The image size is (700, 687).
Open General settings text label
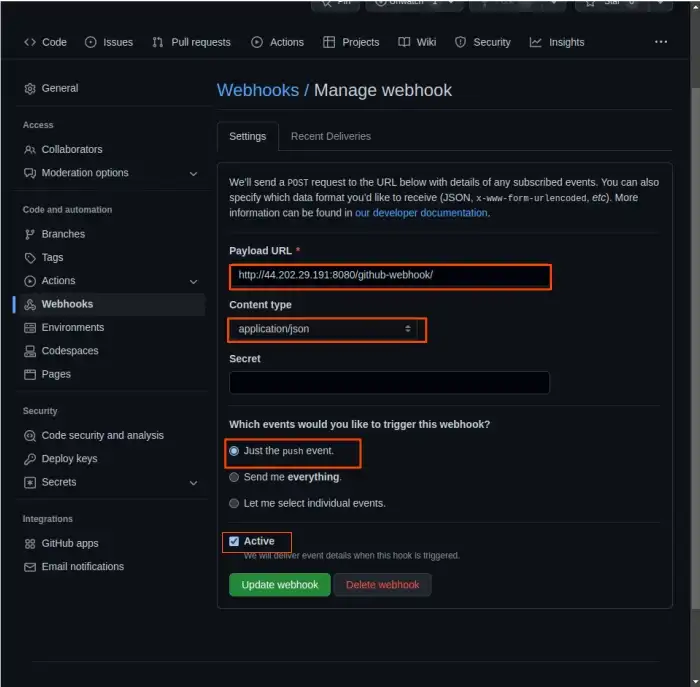pyautogui.click(x=60, y=88)
